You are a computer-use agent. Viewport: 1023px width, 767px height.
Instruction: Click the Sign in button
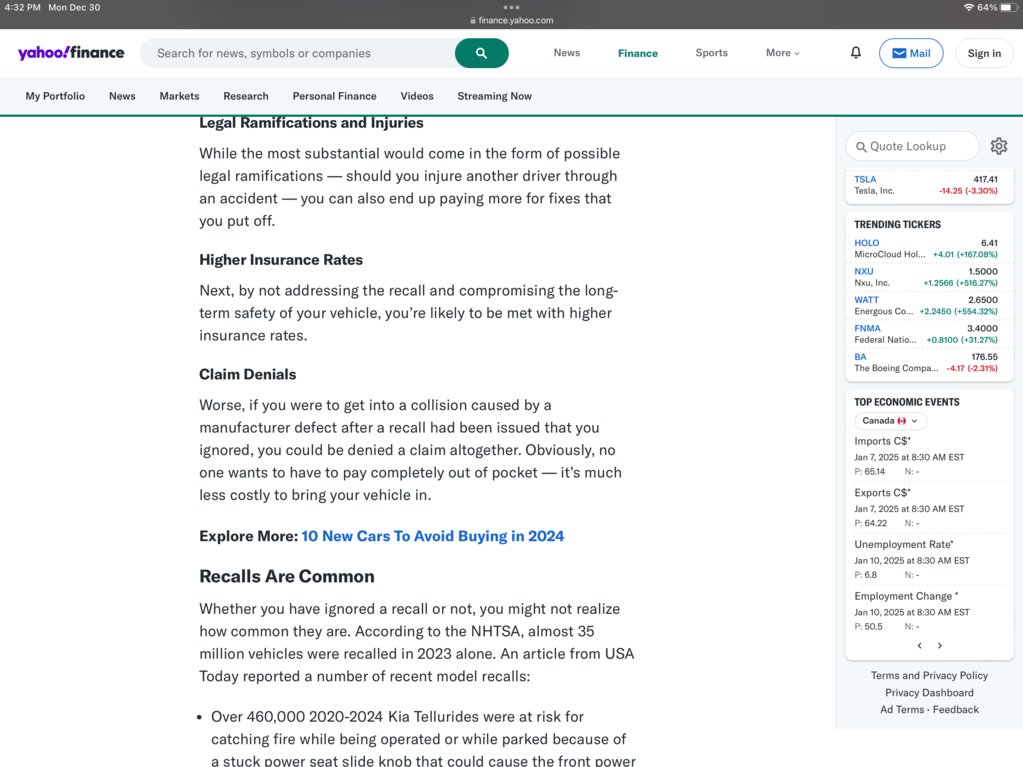pyautogui.click(x=984, y=53)
